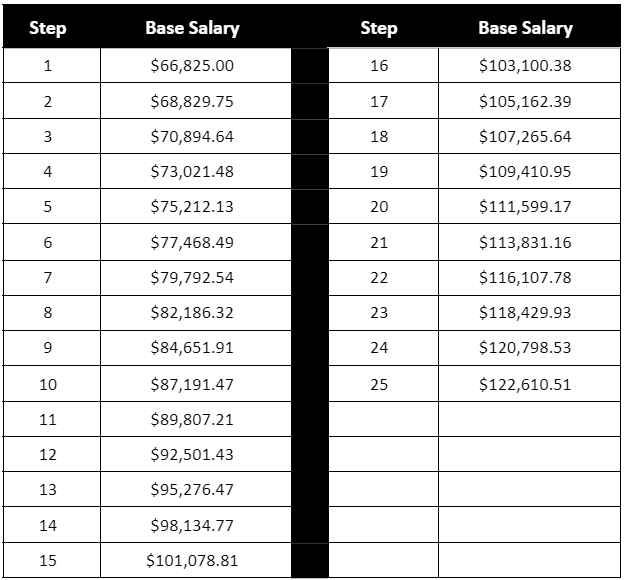The image size is (624, 580).
Task: Click the left Step column header
Action: (x=48, y=28)
